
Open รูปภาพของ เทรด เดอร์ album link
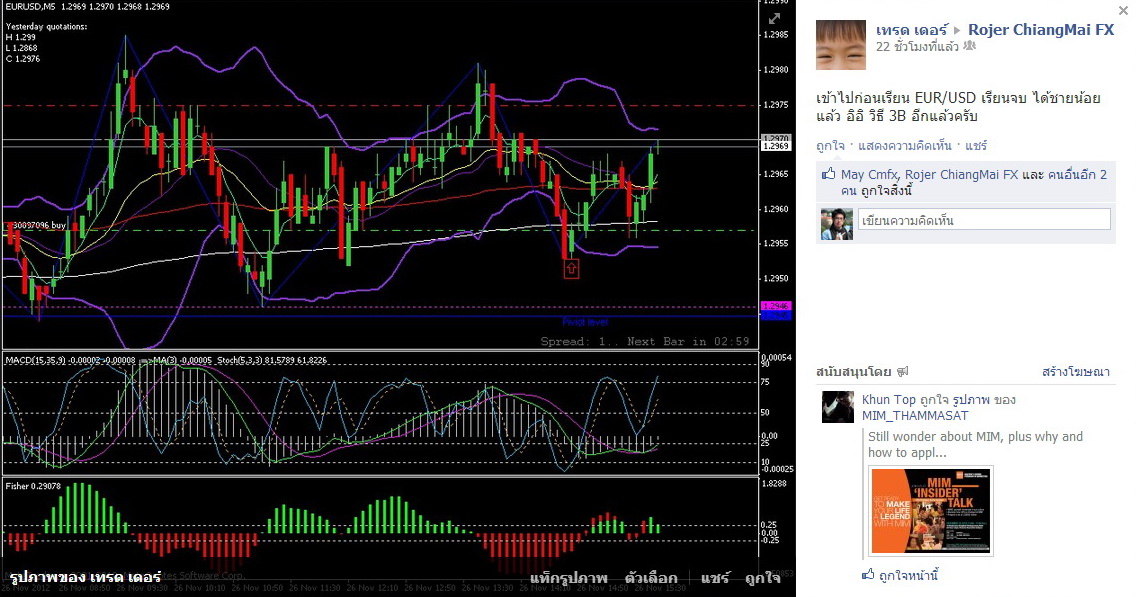click(x=85, y=577)
